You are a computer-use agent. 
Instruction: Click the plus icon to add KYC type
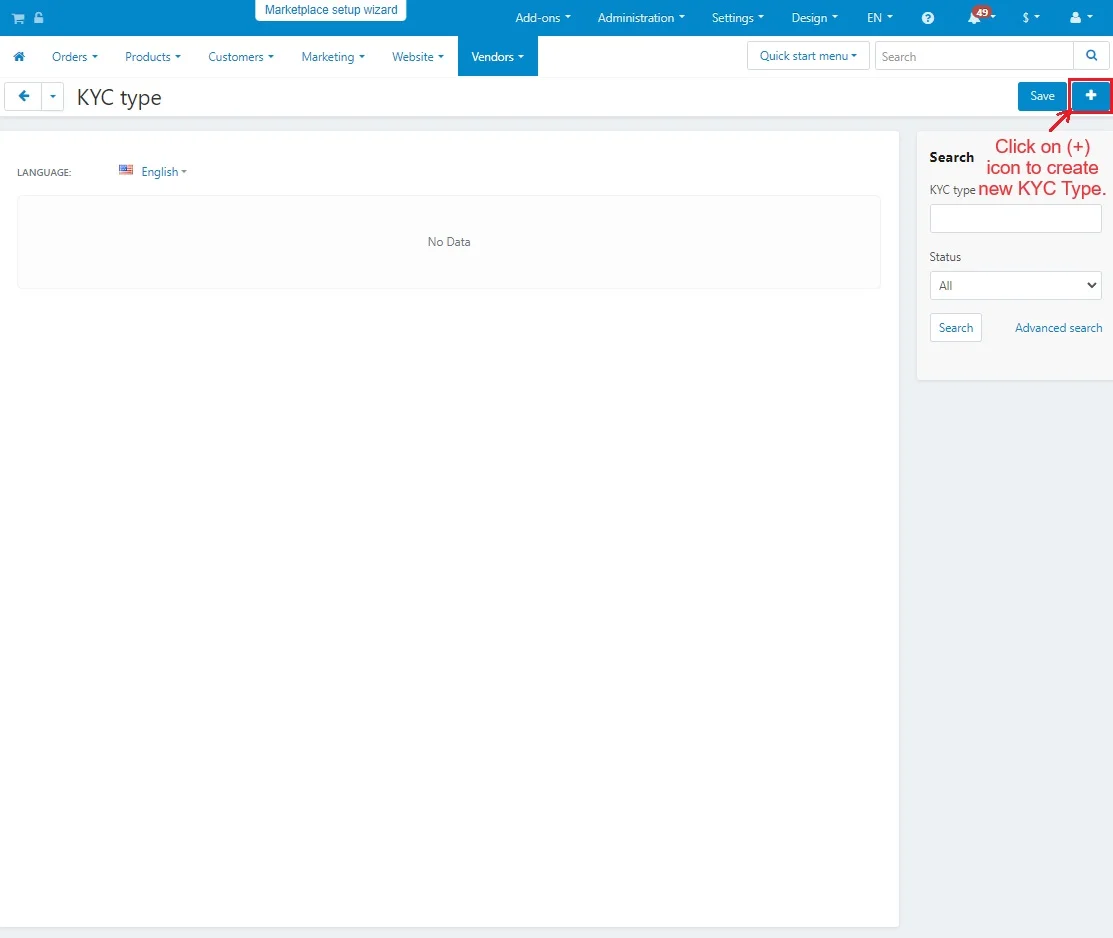[1091, 96]
